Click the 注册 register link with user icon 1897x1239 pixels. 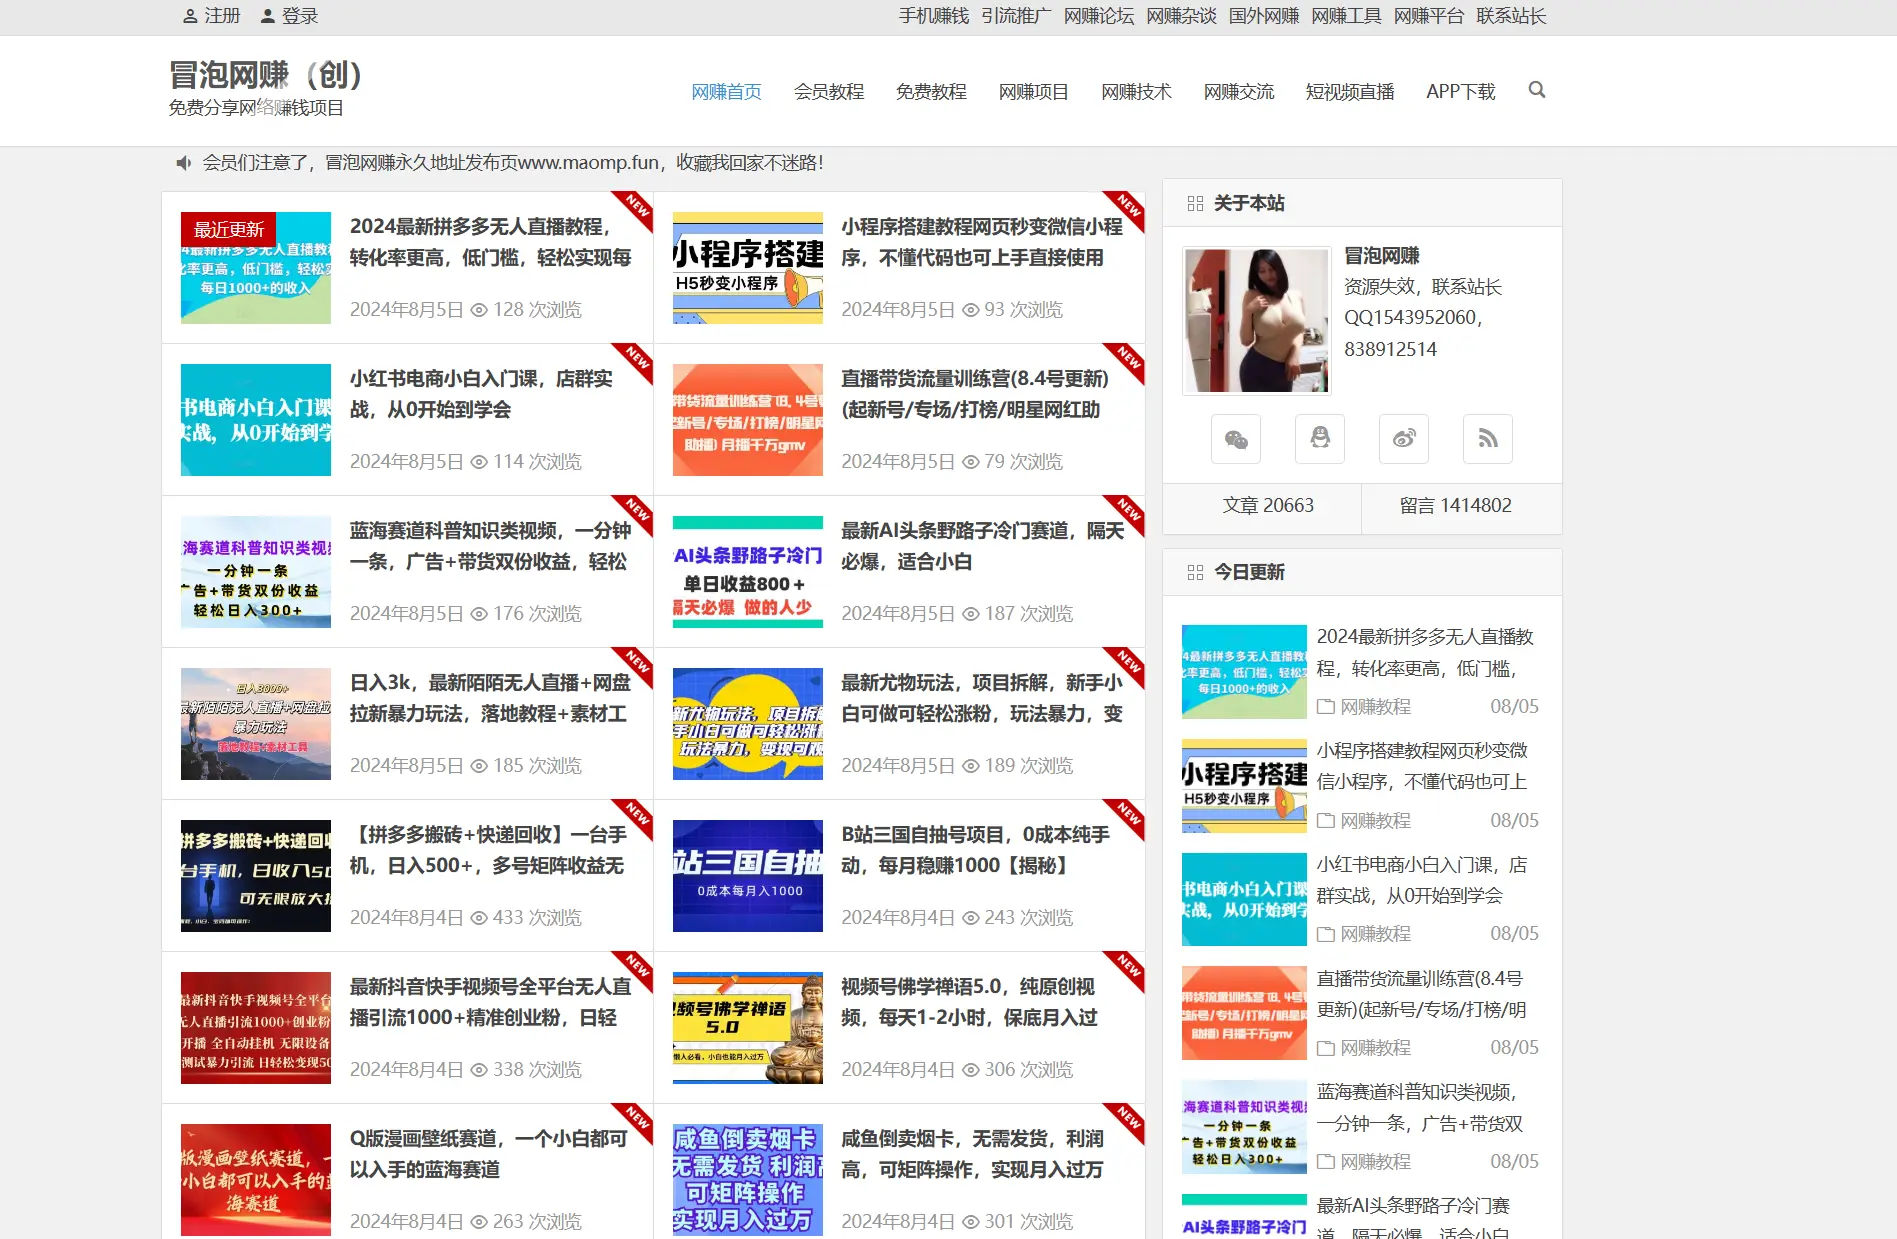(212, 16)
